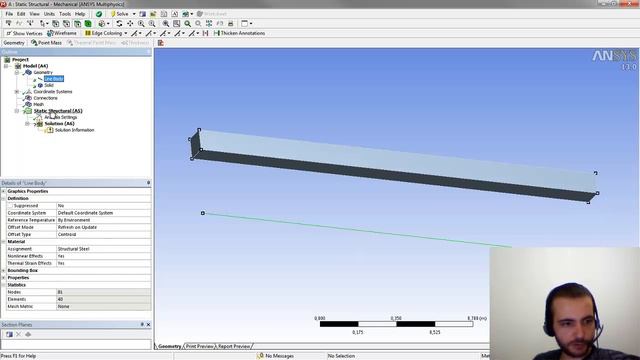The height and width of the screenshot is (360, 640).
Task: Switch to the Print Preview tab
Action: (x=200, y=346)
